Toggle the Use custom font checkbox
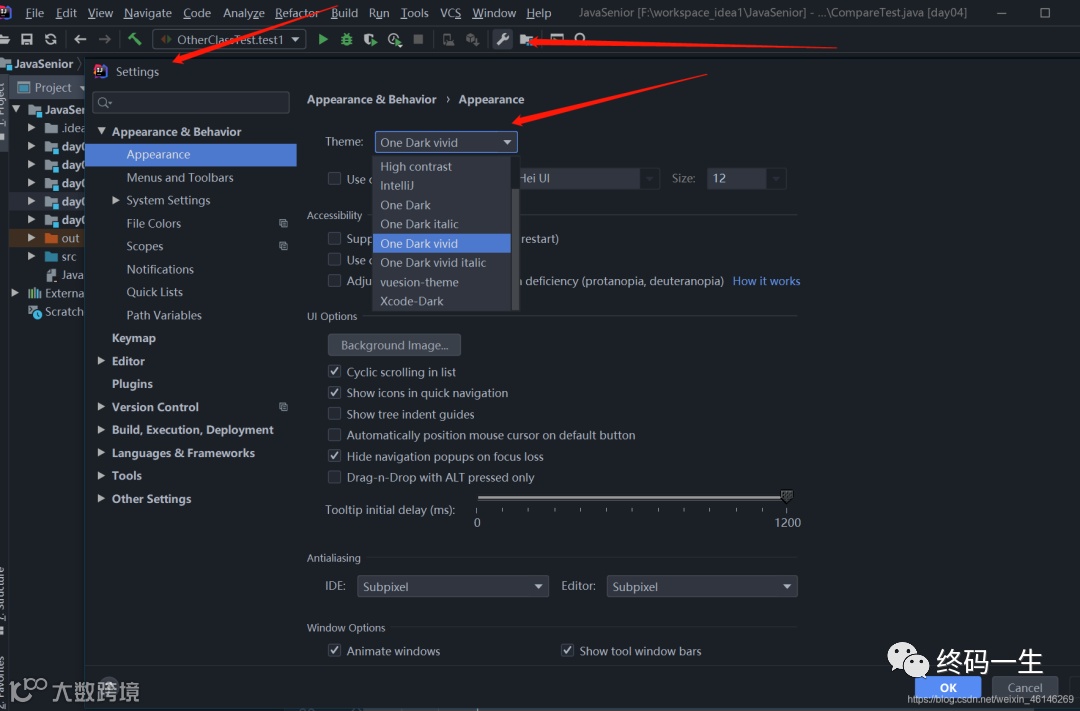This screenshot has height=711, width=1080. [x=335, y=178]
